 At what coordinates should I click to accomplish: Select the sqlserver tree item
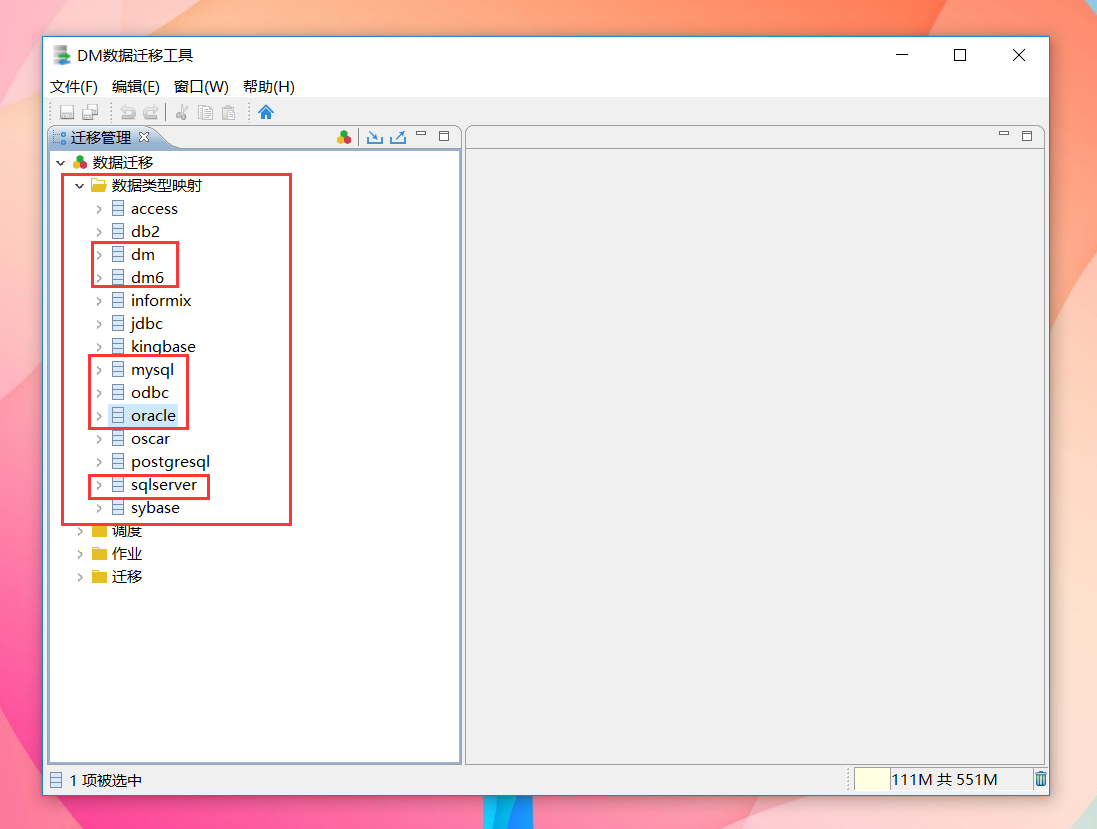click(164, 485)
